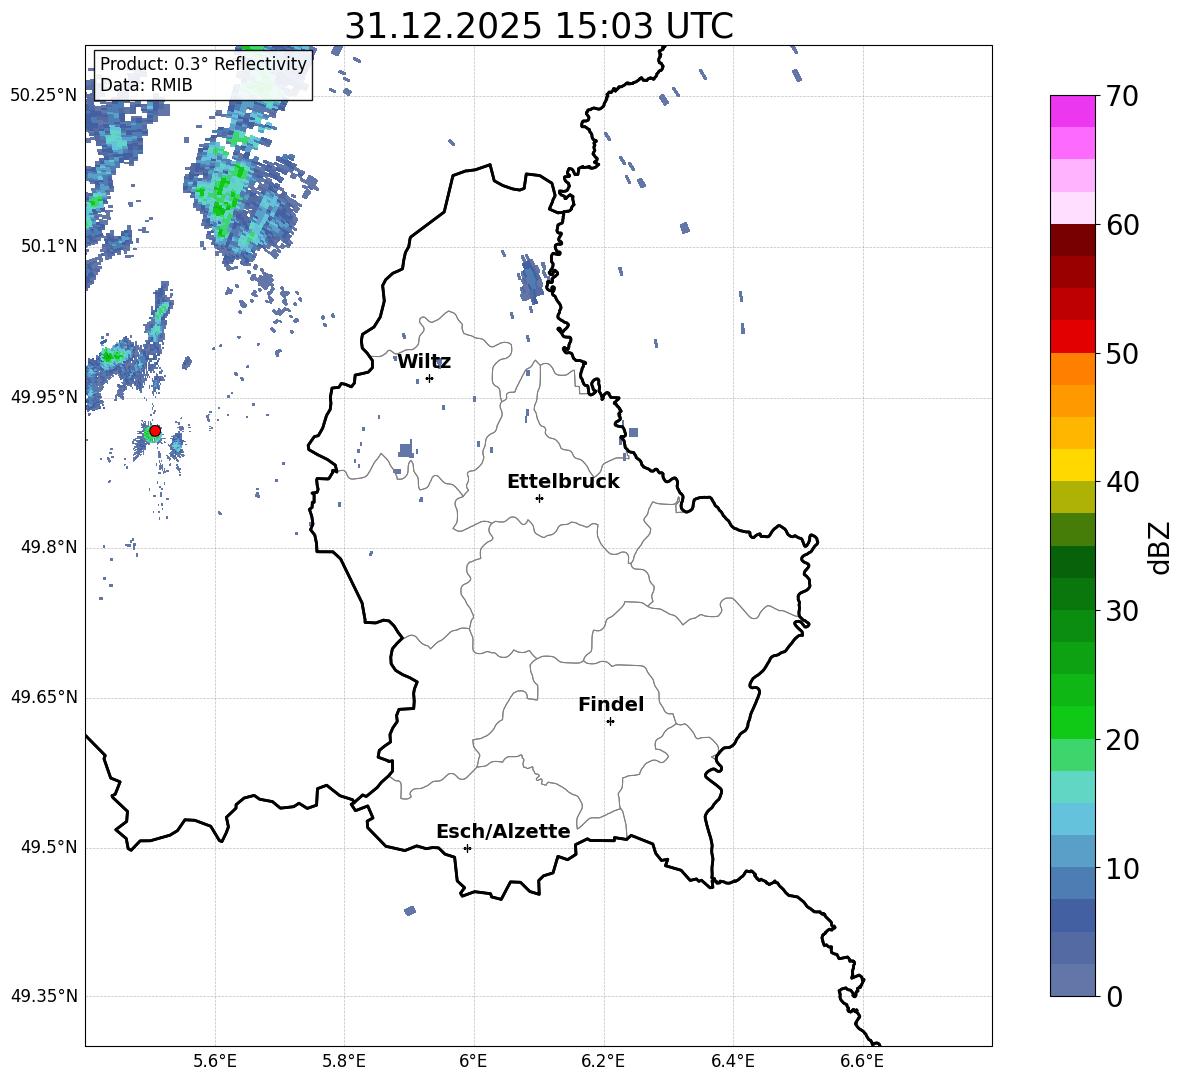The image size is (1184, 1081).
Task: Click the colorbar tick label 40
Action: 1122,482
